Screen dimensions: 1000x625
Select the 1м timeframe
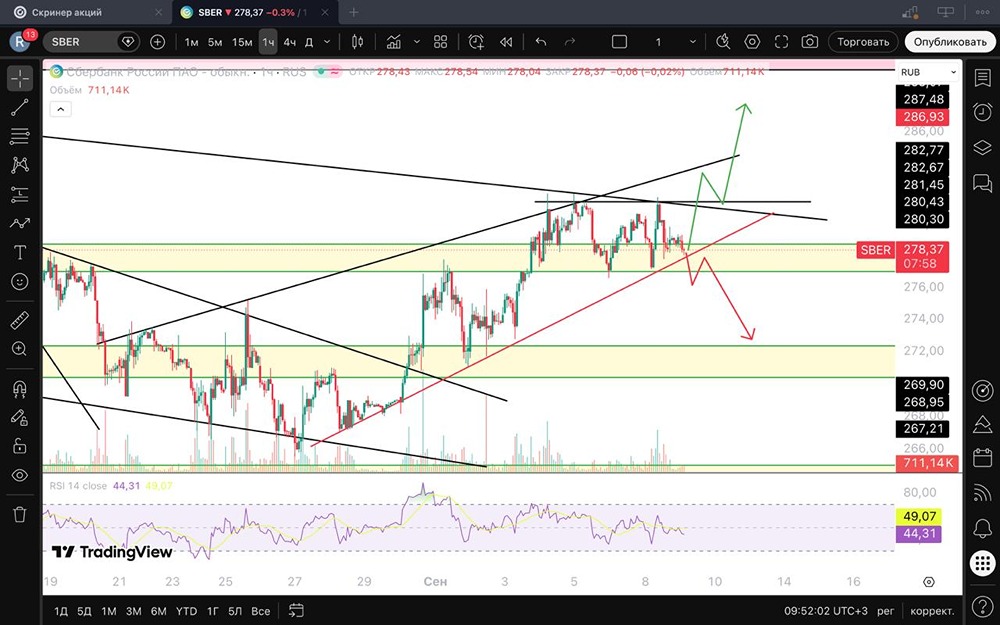pos(191,42)
